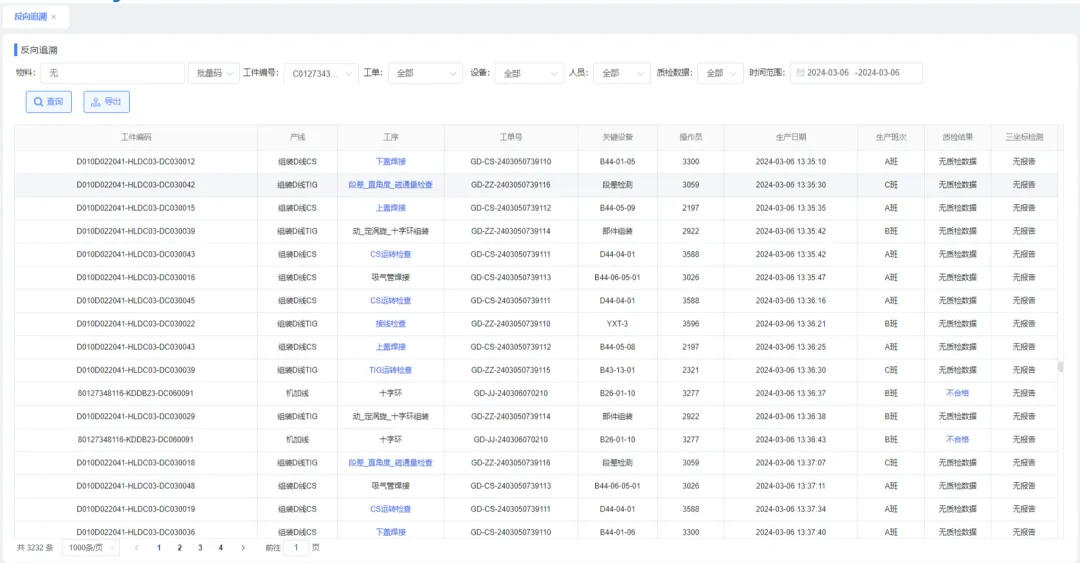Click the 质检结果 column header
The height and width of the screenshot is (563, 1080).
957,137
